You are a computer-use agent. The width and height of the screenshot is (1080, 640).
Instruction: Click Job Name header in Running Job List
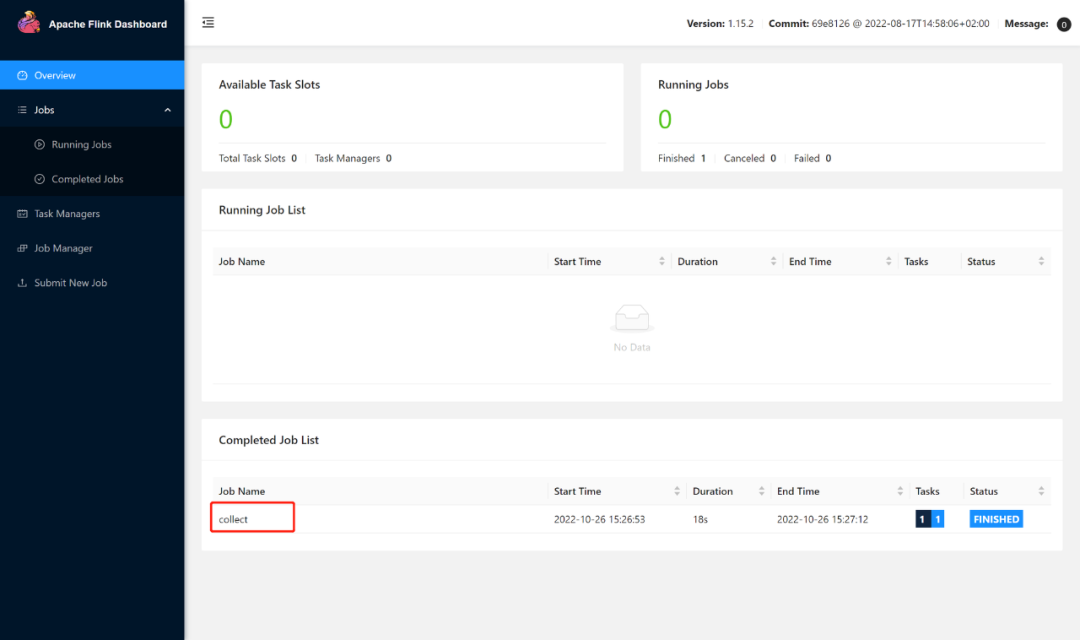[242, 261]
